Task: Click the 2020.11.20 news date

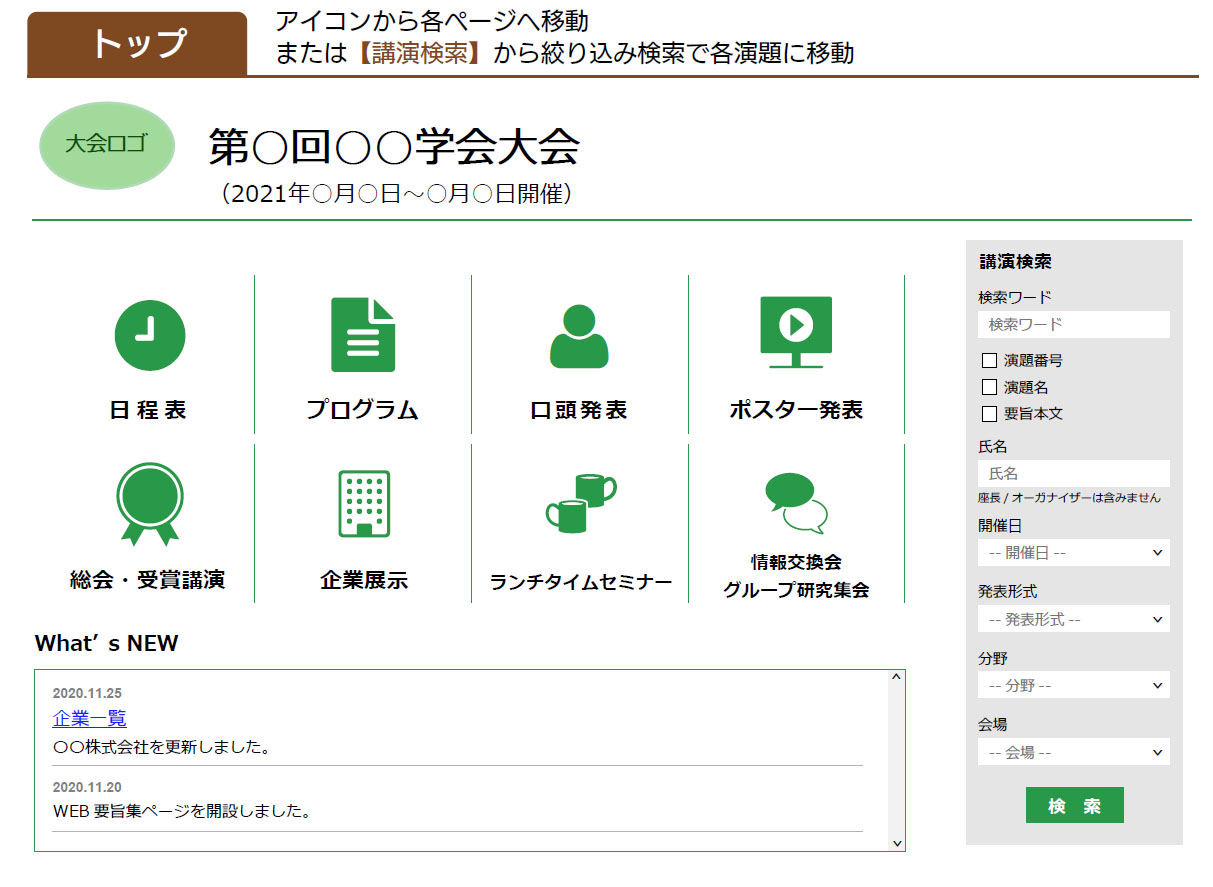Action: coord(87,787)
